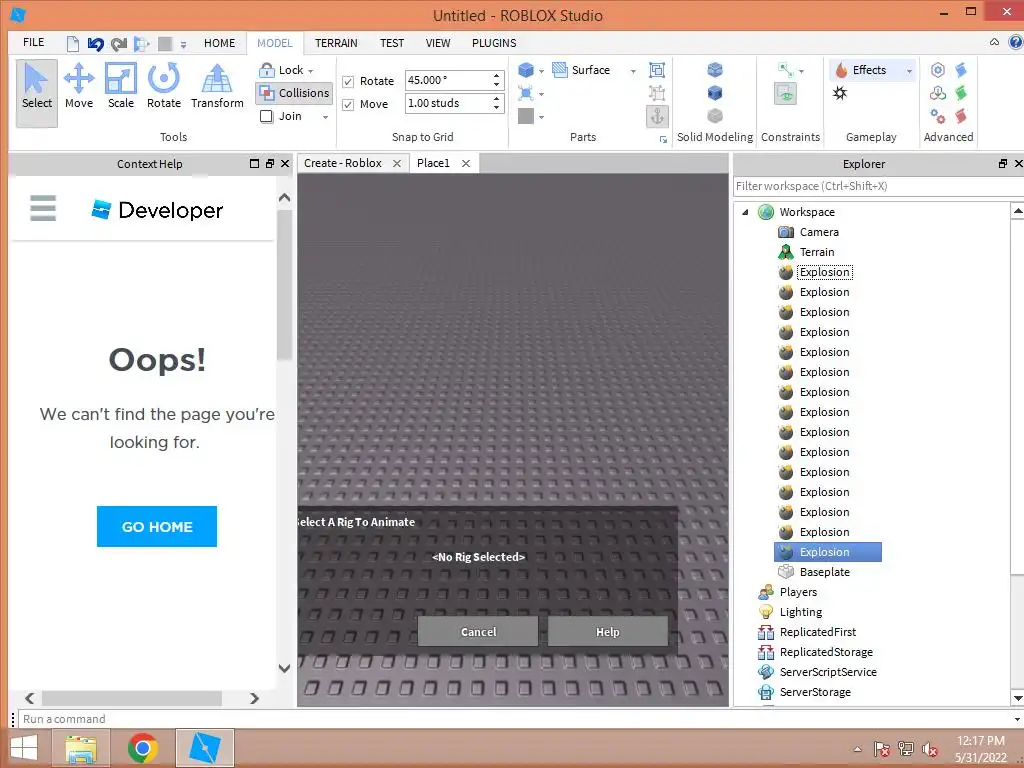Activate the Select tool
1024x768 pixels.
(37, 92)
